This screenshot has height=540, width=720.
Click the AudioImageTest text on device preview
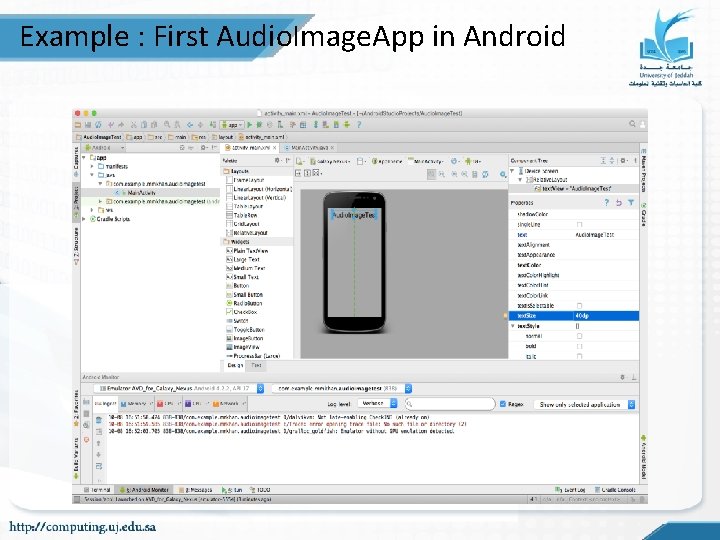[x=354, y=215]
